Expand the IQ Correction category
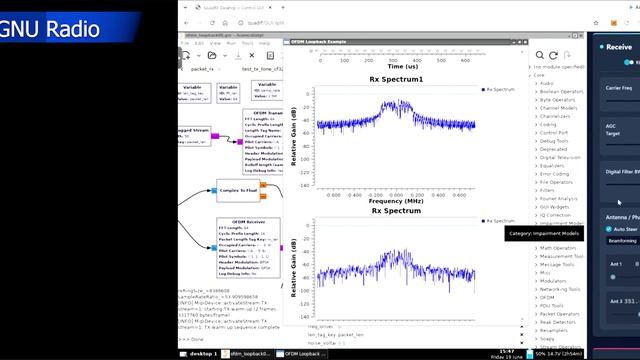This screenshot has width=640, height=360. (x=536, y=215)
